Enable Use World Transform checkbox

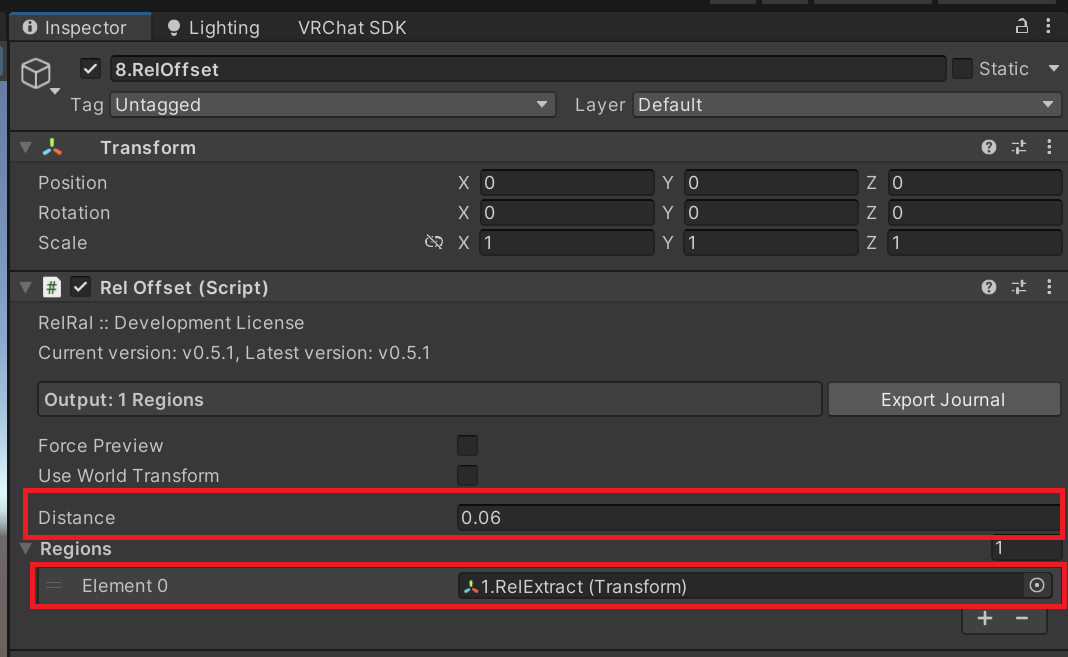467,475
